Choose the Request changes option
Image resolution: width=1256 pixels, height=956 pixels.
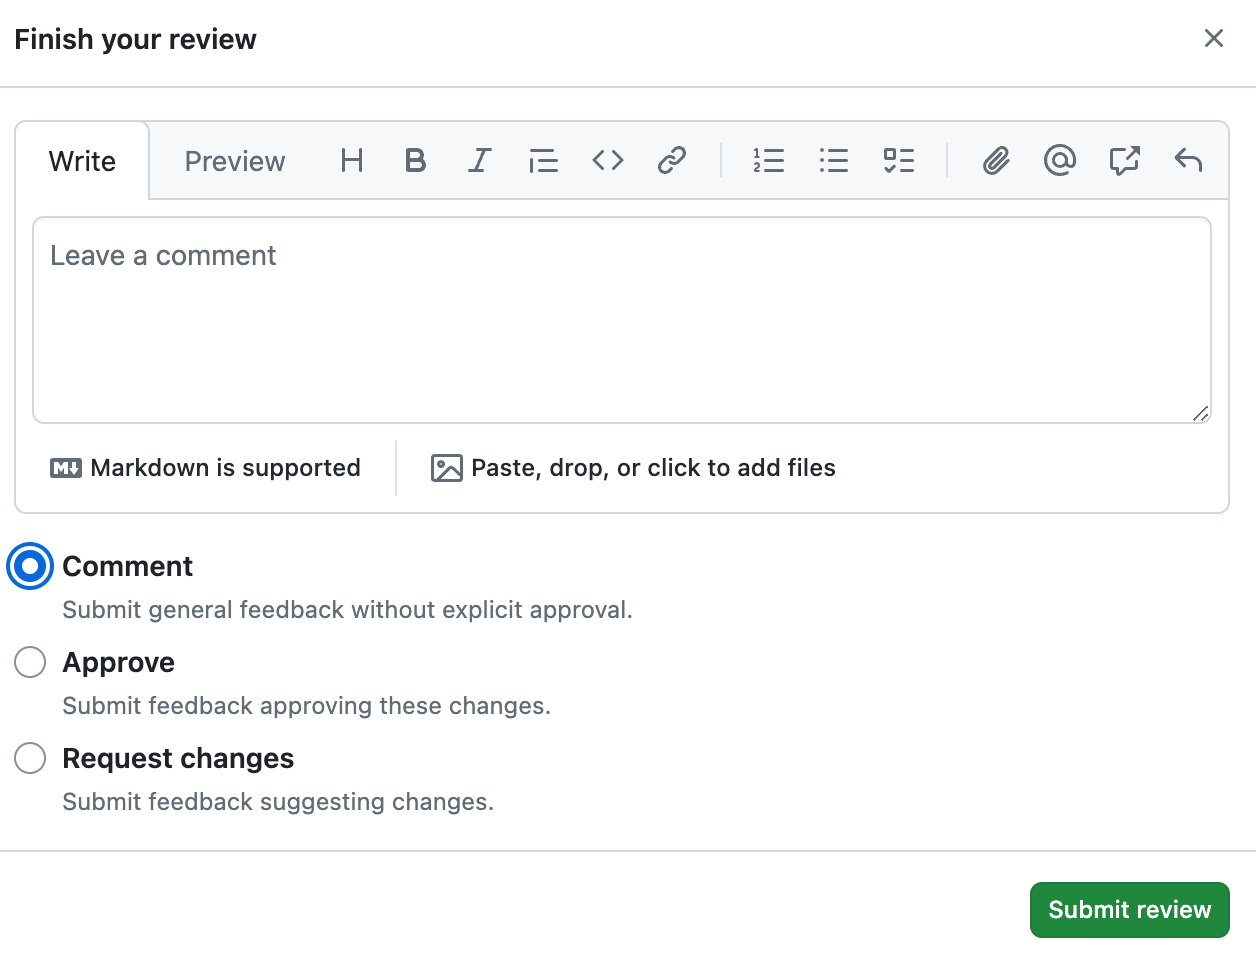pos(30,758)
